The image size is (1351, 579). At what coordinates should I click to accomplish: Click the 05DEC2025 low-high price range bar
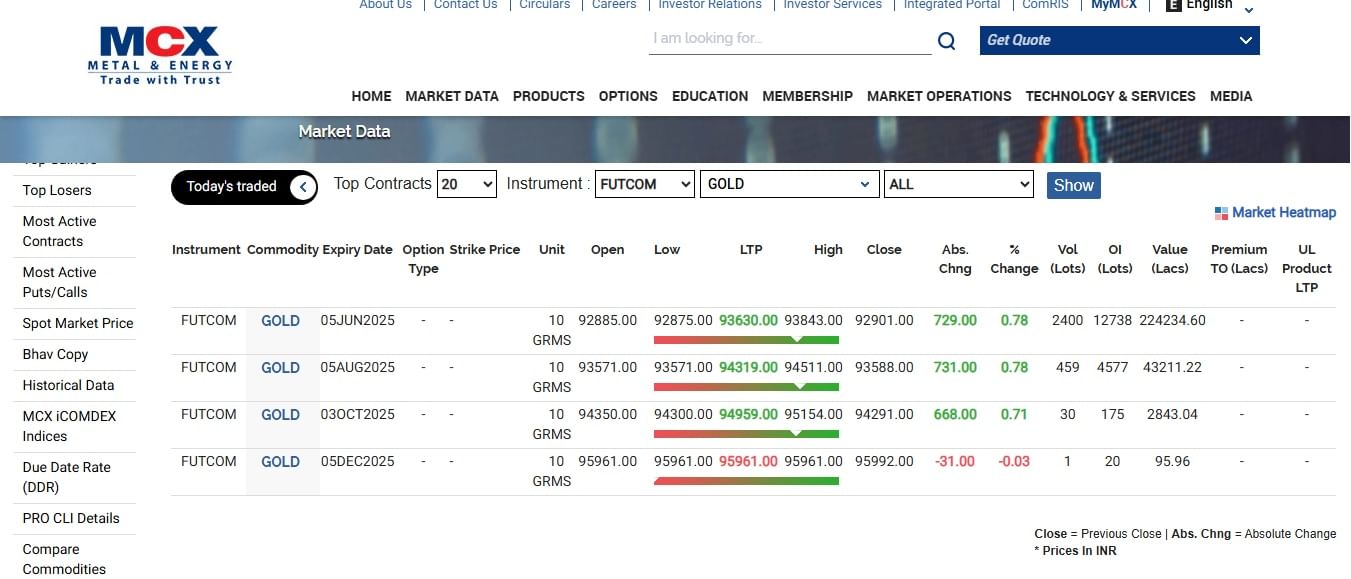746,481
